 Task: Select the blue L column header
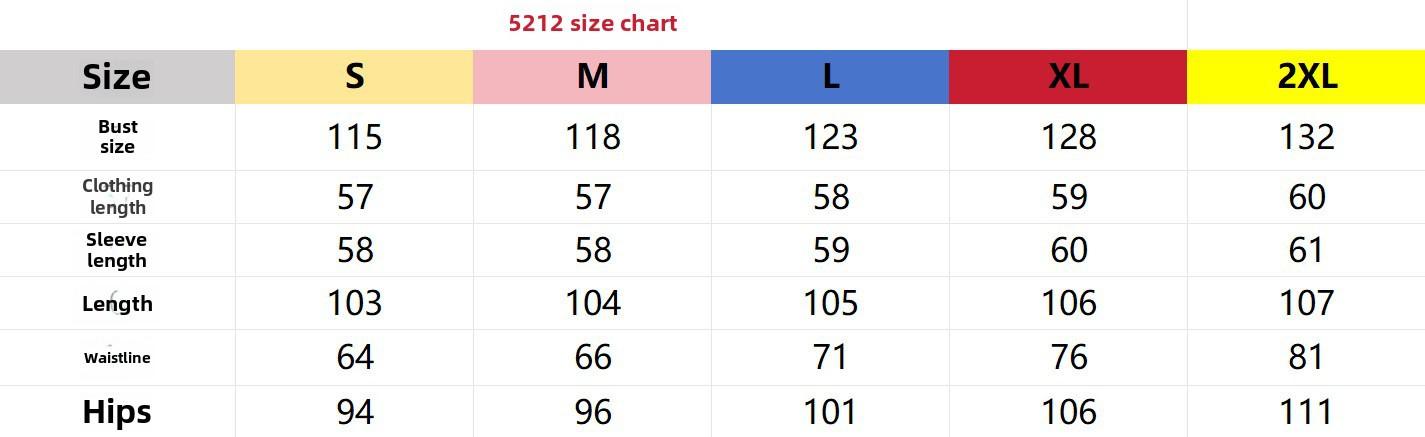pos(830,76)
